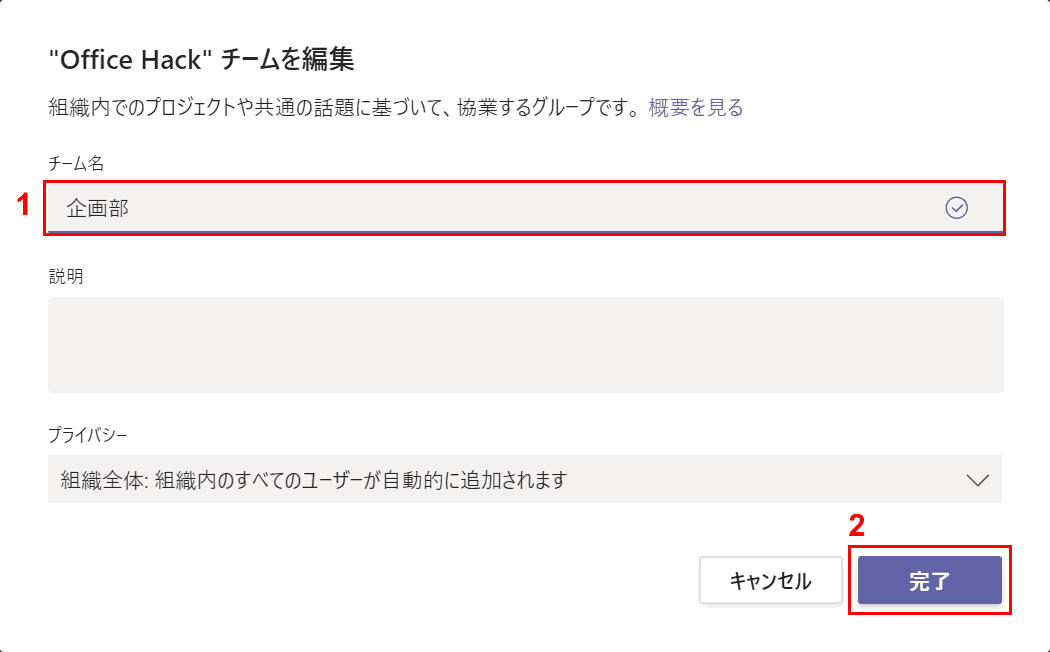Viewport: 1050px width, 652px height.
Task: Click the "Office Hack" チームを編集 dialog title
Action: pos(201,60)
